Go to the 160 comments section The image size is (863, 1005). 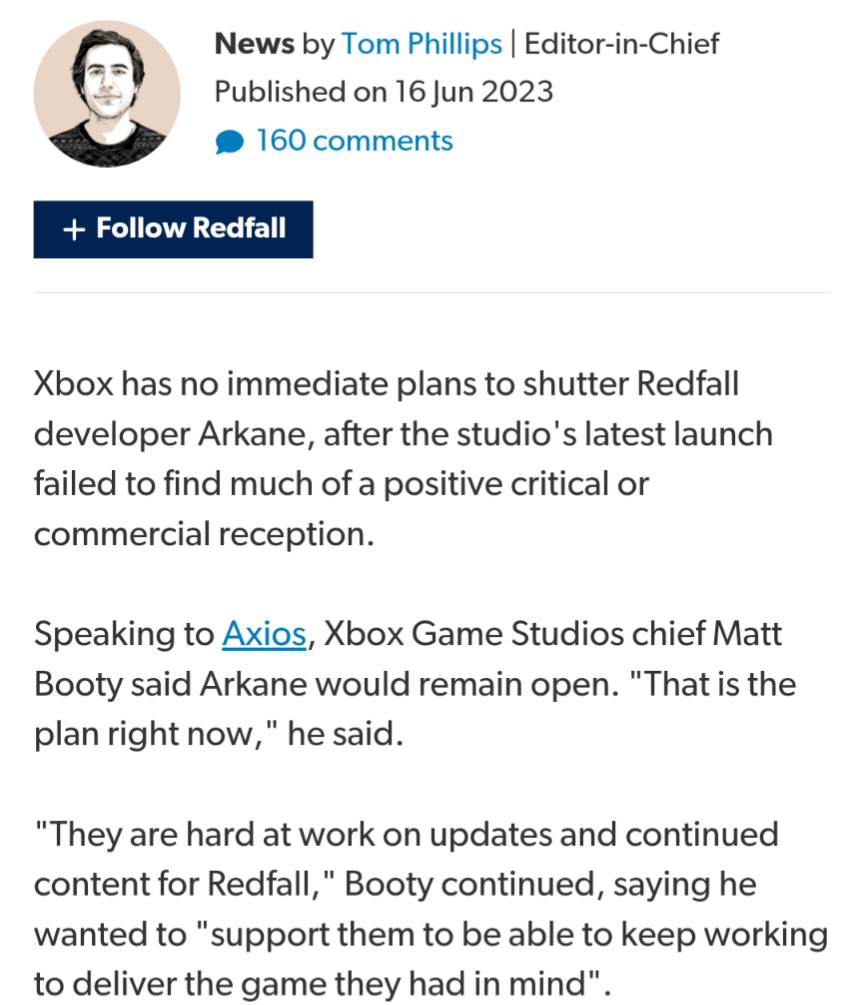(x=354, y=141)
